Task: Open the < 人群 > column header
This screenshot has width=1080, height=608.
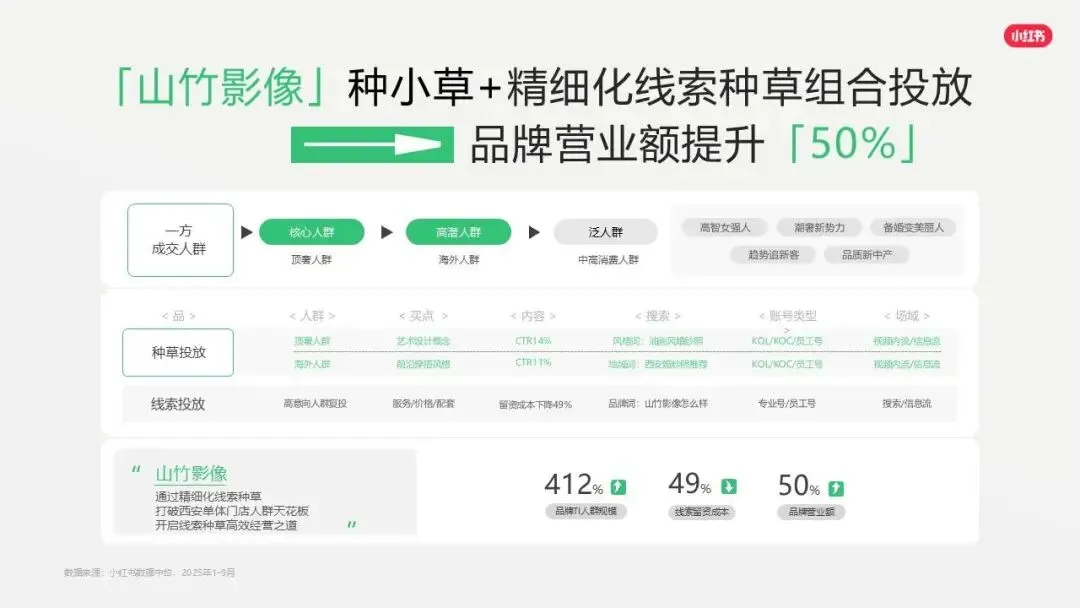Action: pyautogui.click(x=312, y=315)
